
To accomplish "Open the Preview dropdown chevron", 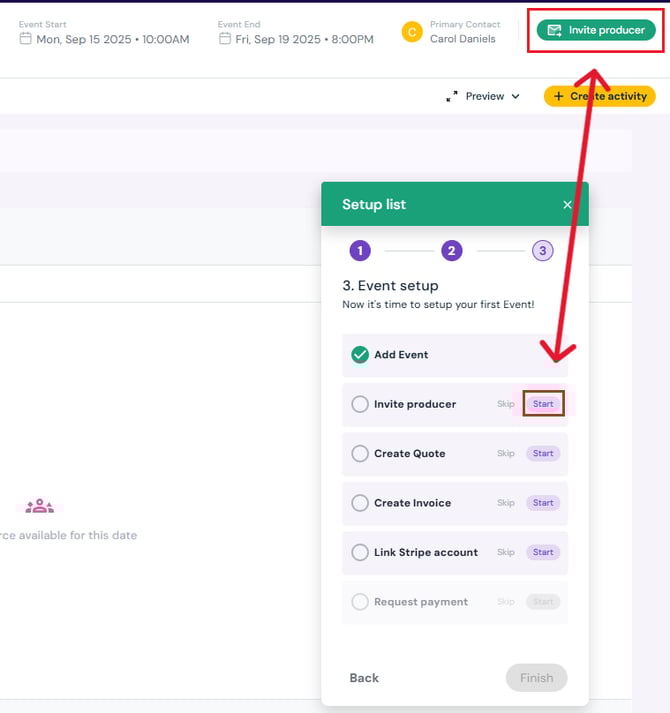I will coord(516,97).
